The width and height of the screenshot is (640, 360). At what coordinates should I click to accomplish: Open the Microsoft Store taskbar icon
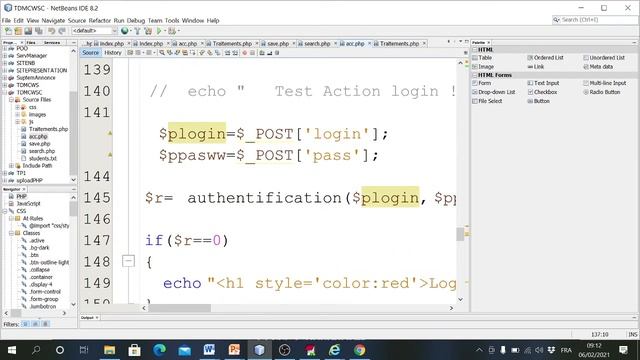(x=134, y=350)
